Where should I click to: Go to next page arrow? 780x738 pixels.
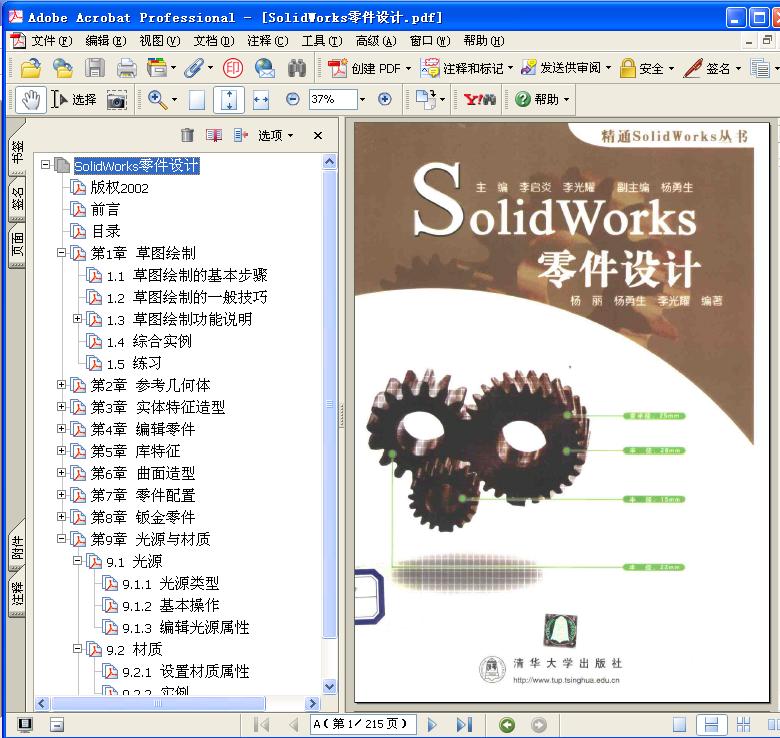click(x=432, y=724)
